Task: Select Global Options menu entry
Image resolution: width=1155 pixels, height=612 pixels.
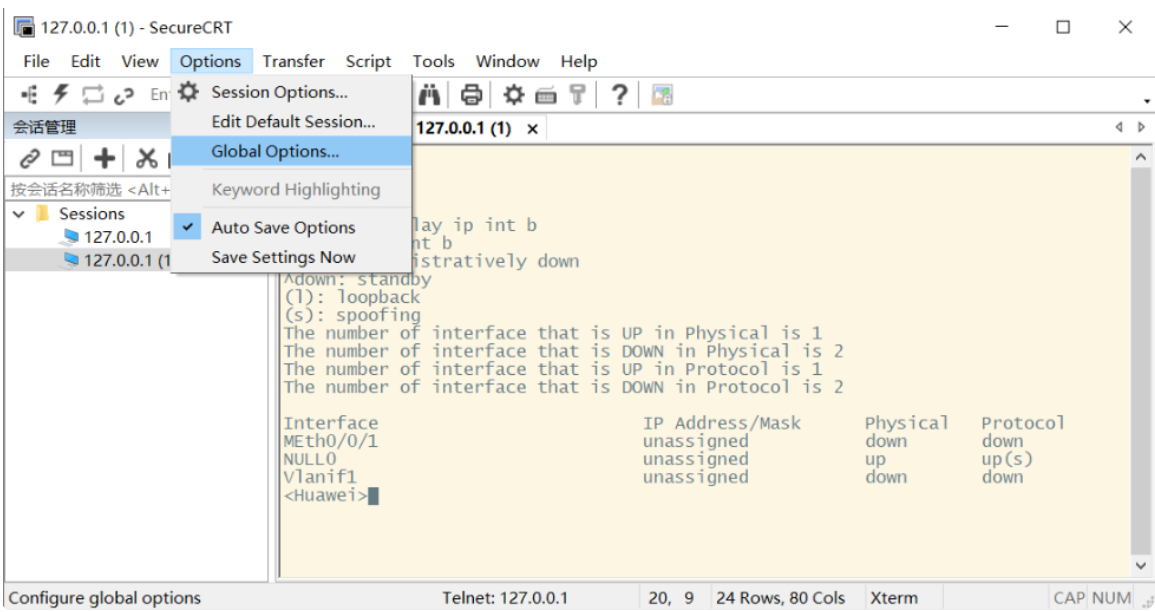Action: click(275, 152)
